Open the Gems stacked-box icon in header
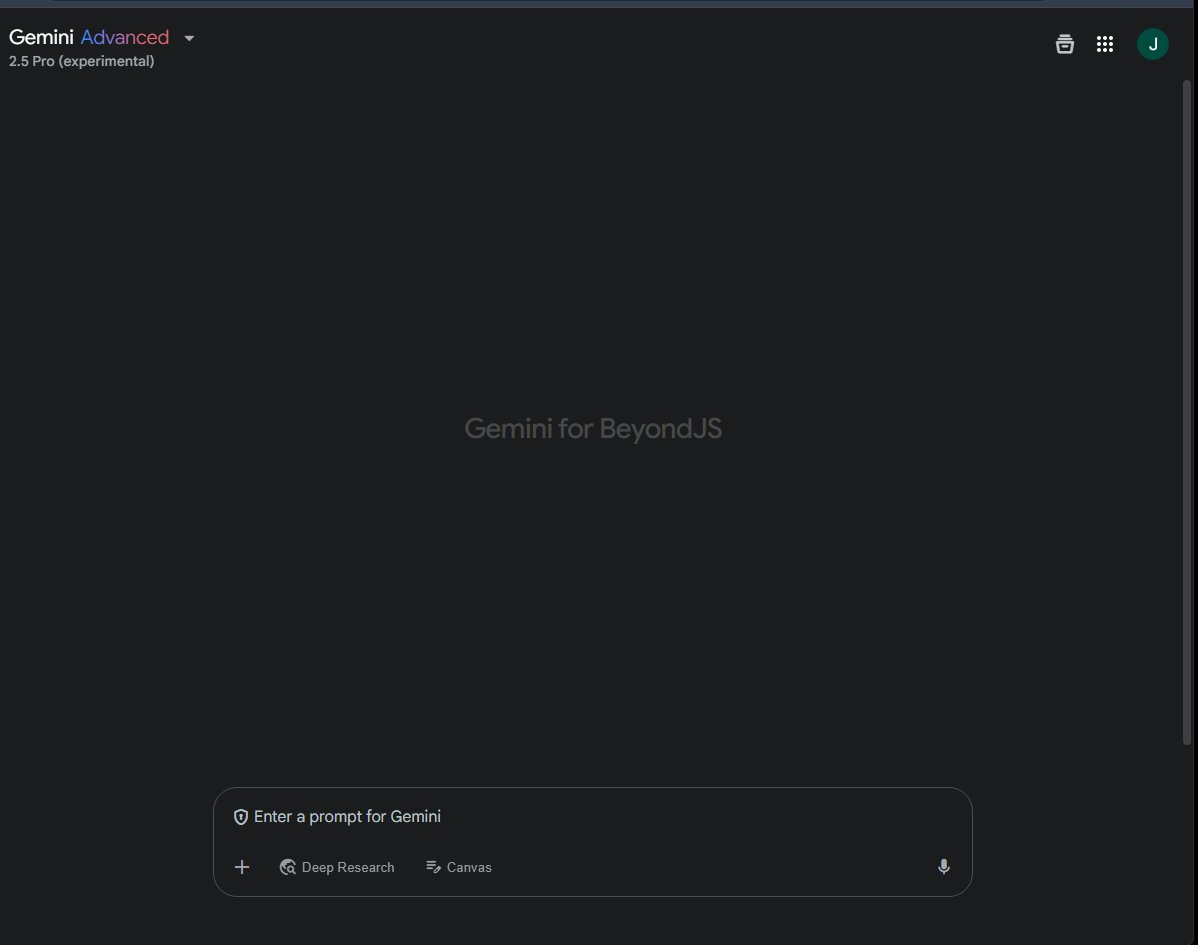The height and width of the screenshot is (945, 1198). pyautogui.click(x=1064, y=44)
